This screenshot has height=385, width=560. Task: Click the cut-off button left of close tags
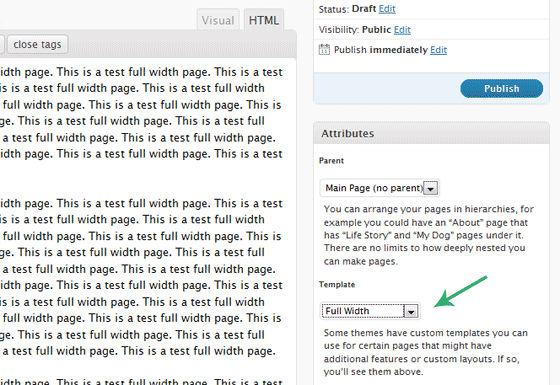coord(2,44)
